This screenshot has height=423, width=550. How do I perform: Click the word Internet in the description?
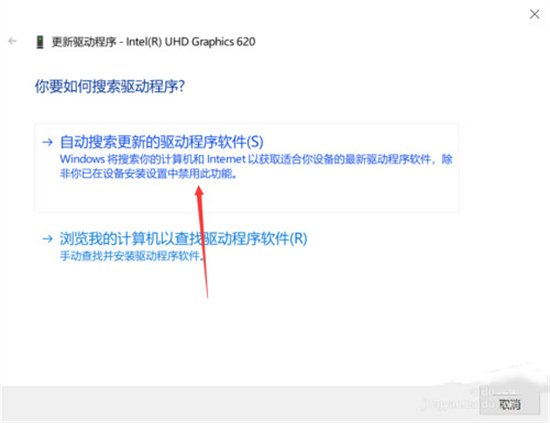click(x=226, y=159)
